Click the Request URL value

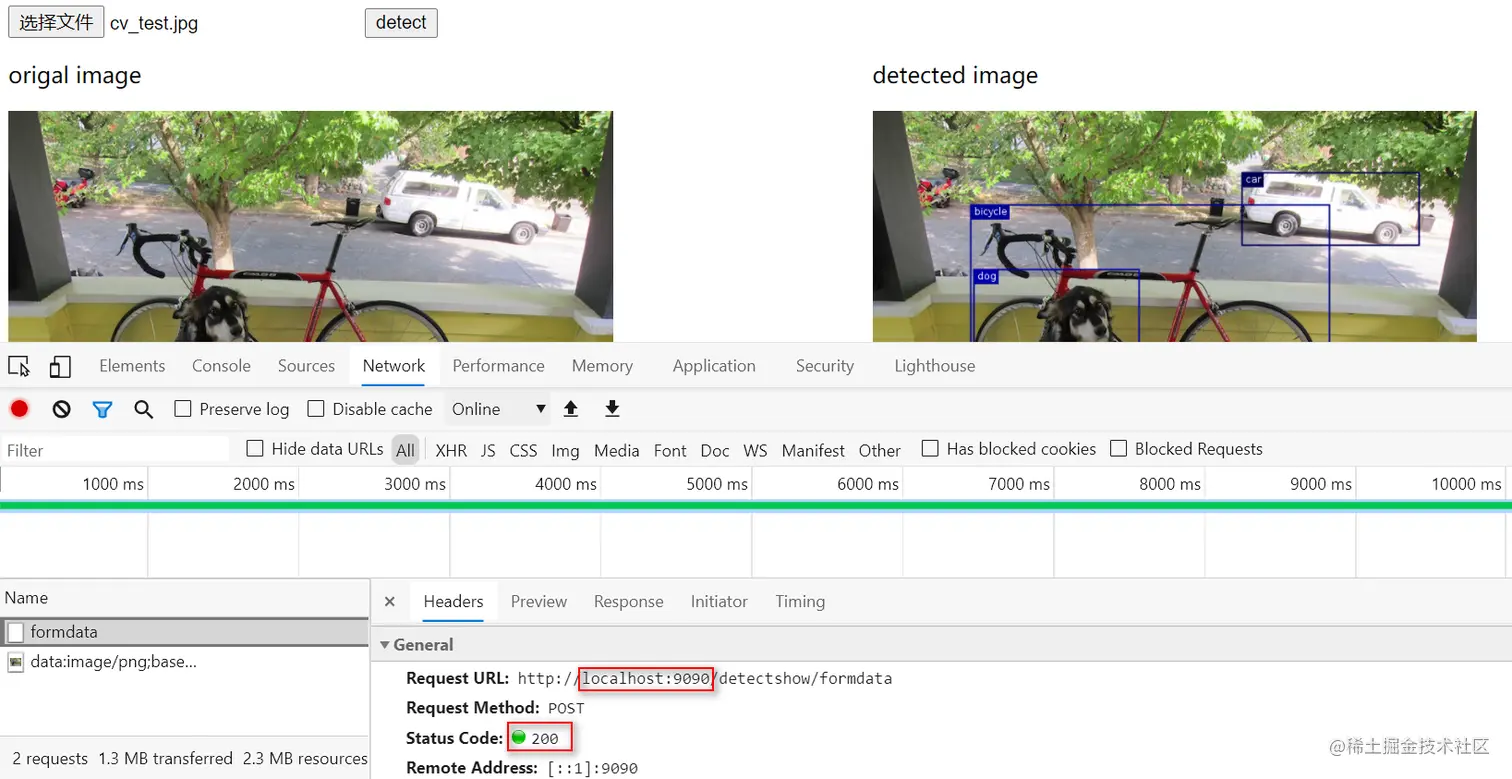[705, 679]
